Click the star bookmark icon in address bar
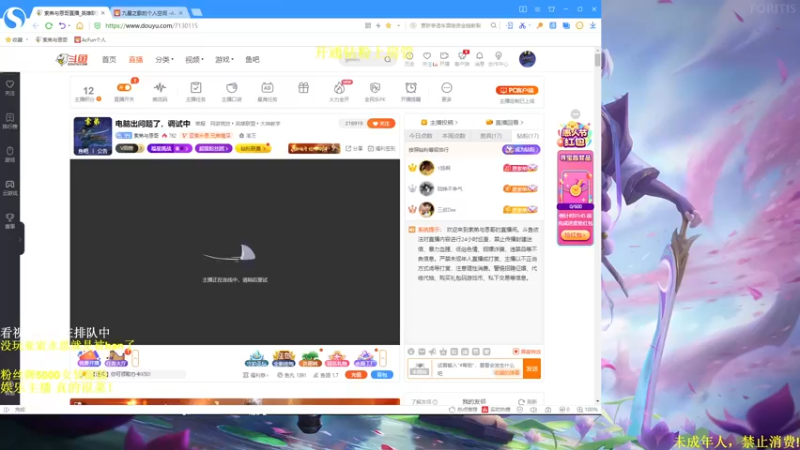 [x=388, y=26]
